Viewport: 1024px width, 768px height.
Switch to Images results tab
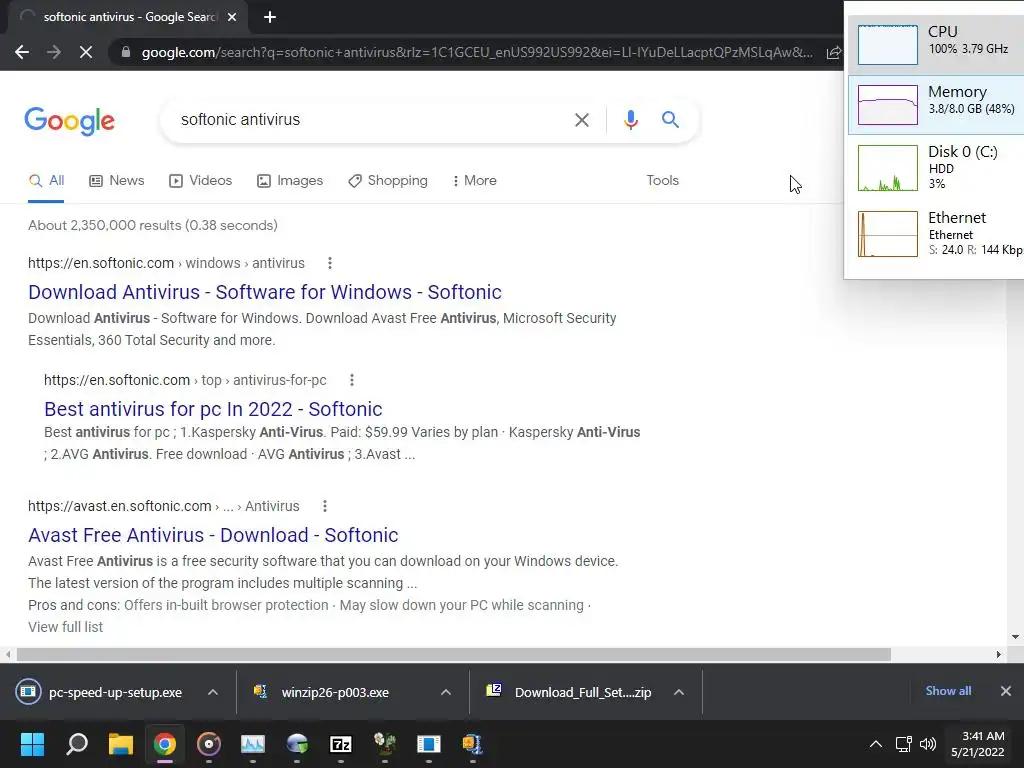pyautogui.click(x=290, y=181)
